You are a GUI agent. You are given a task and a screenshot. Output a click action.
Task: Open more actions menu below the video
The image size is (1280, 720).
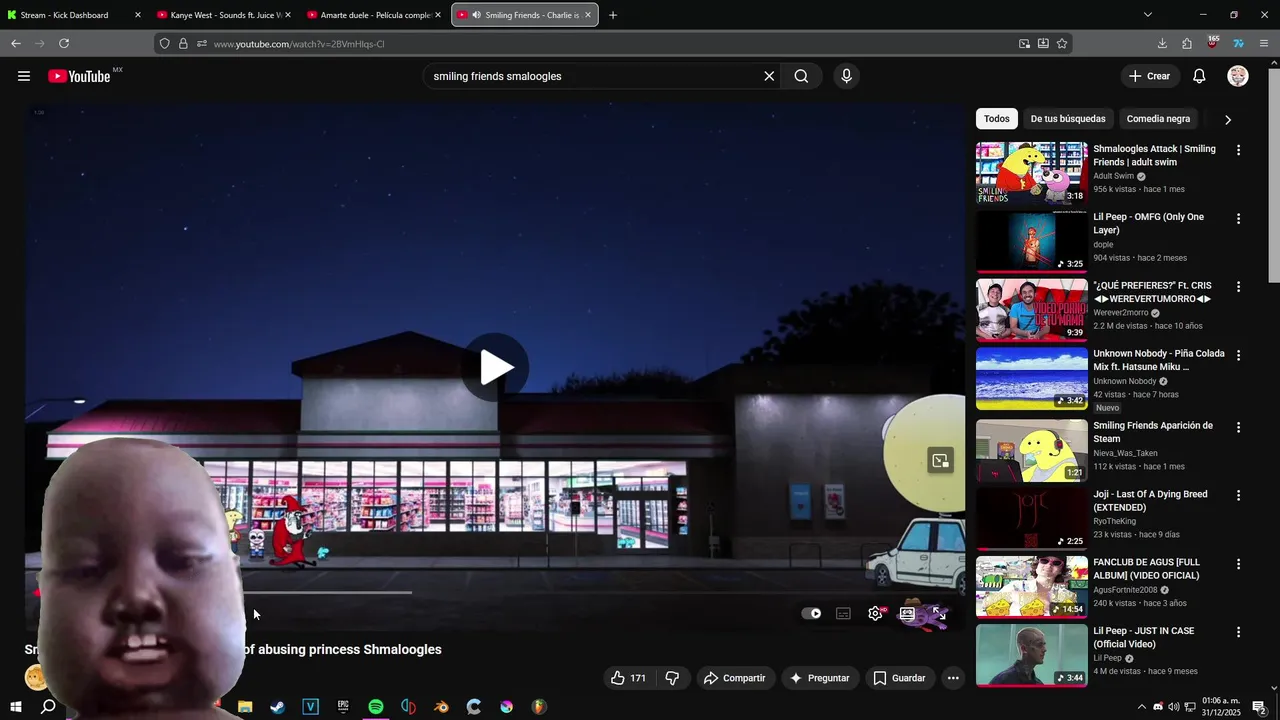[x=953, y=678]
